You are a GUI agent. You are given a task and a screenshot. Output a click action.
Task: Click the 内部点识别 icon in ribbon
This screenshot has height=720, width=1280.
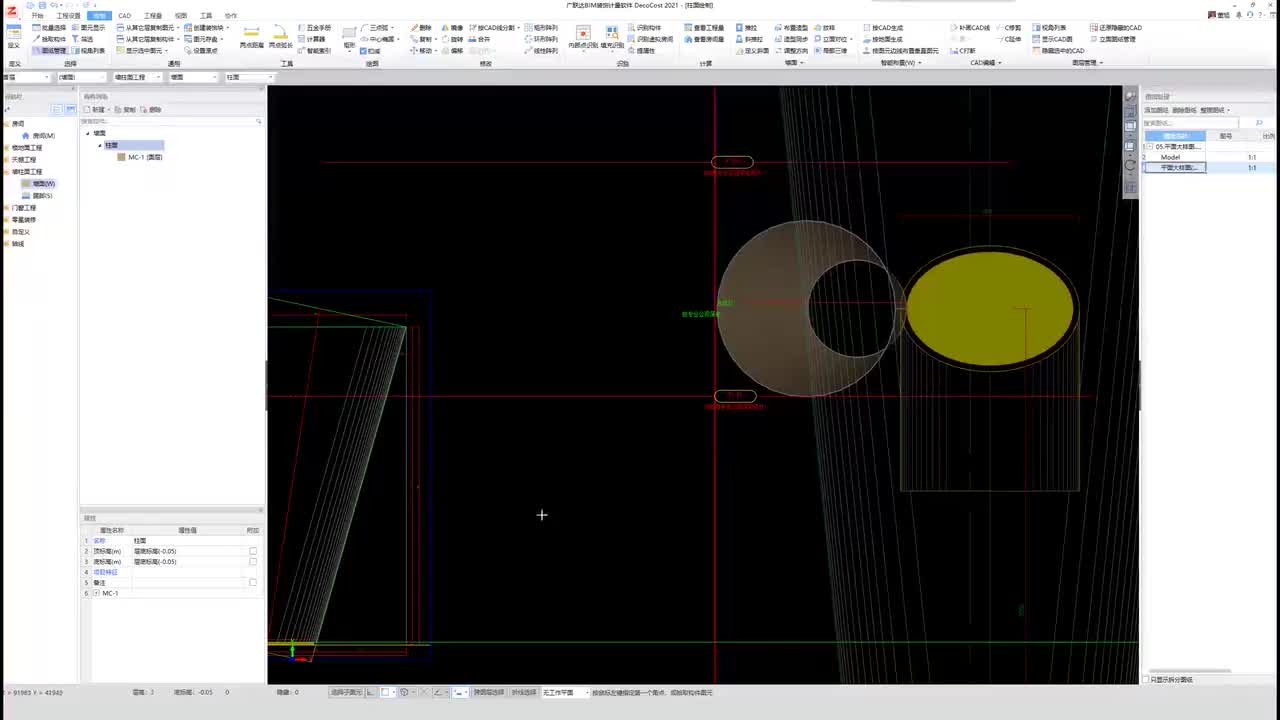(583, 35)
